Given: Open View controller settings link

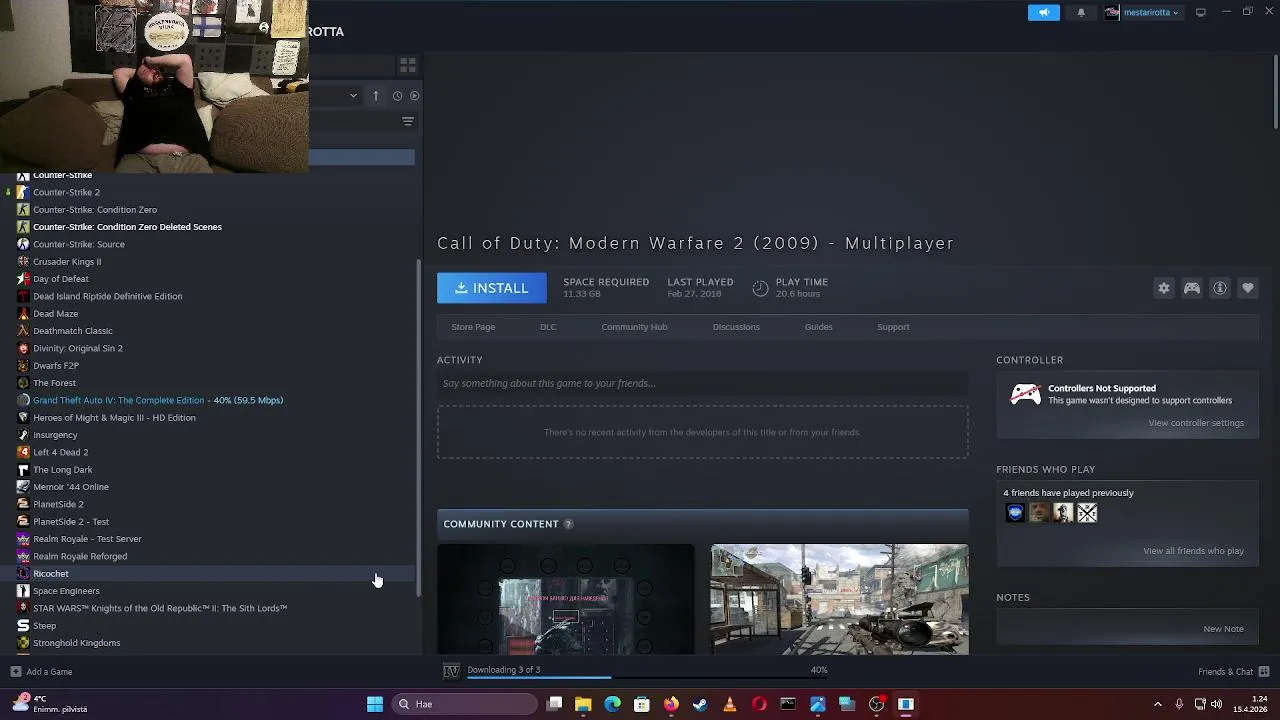Looking at the screenshot, I should pyautogui.click(x=1196, y=423).
